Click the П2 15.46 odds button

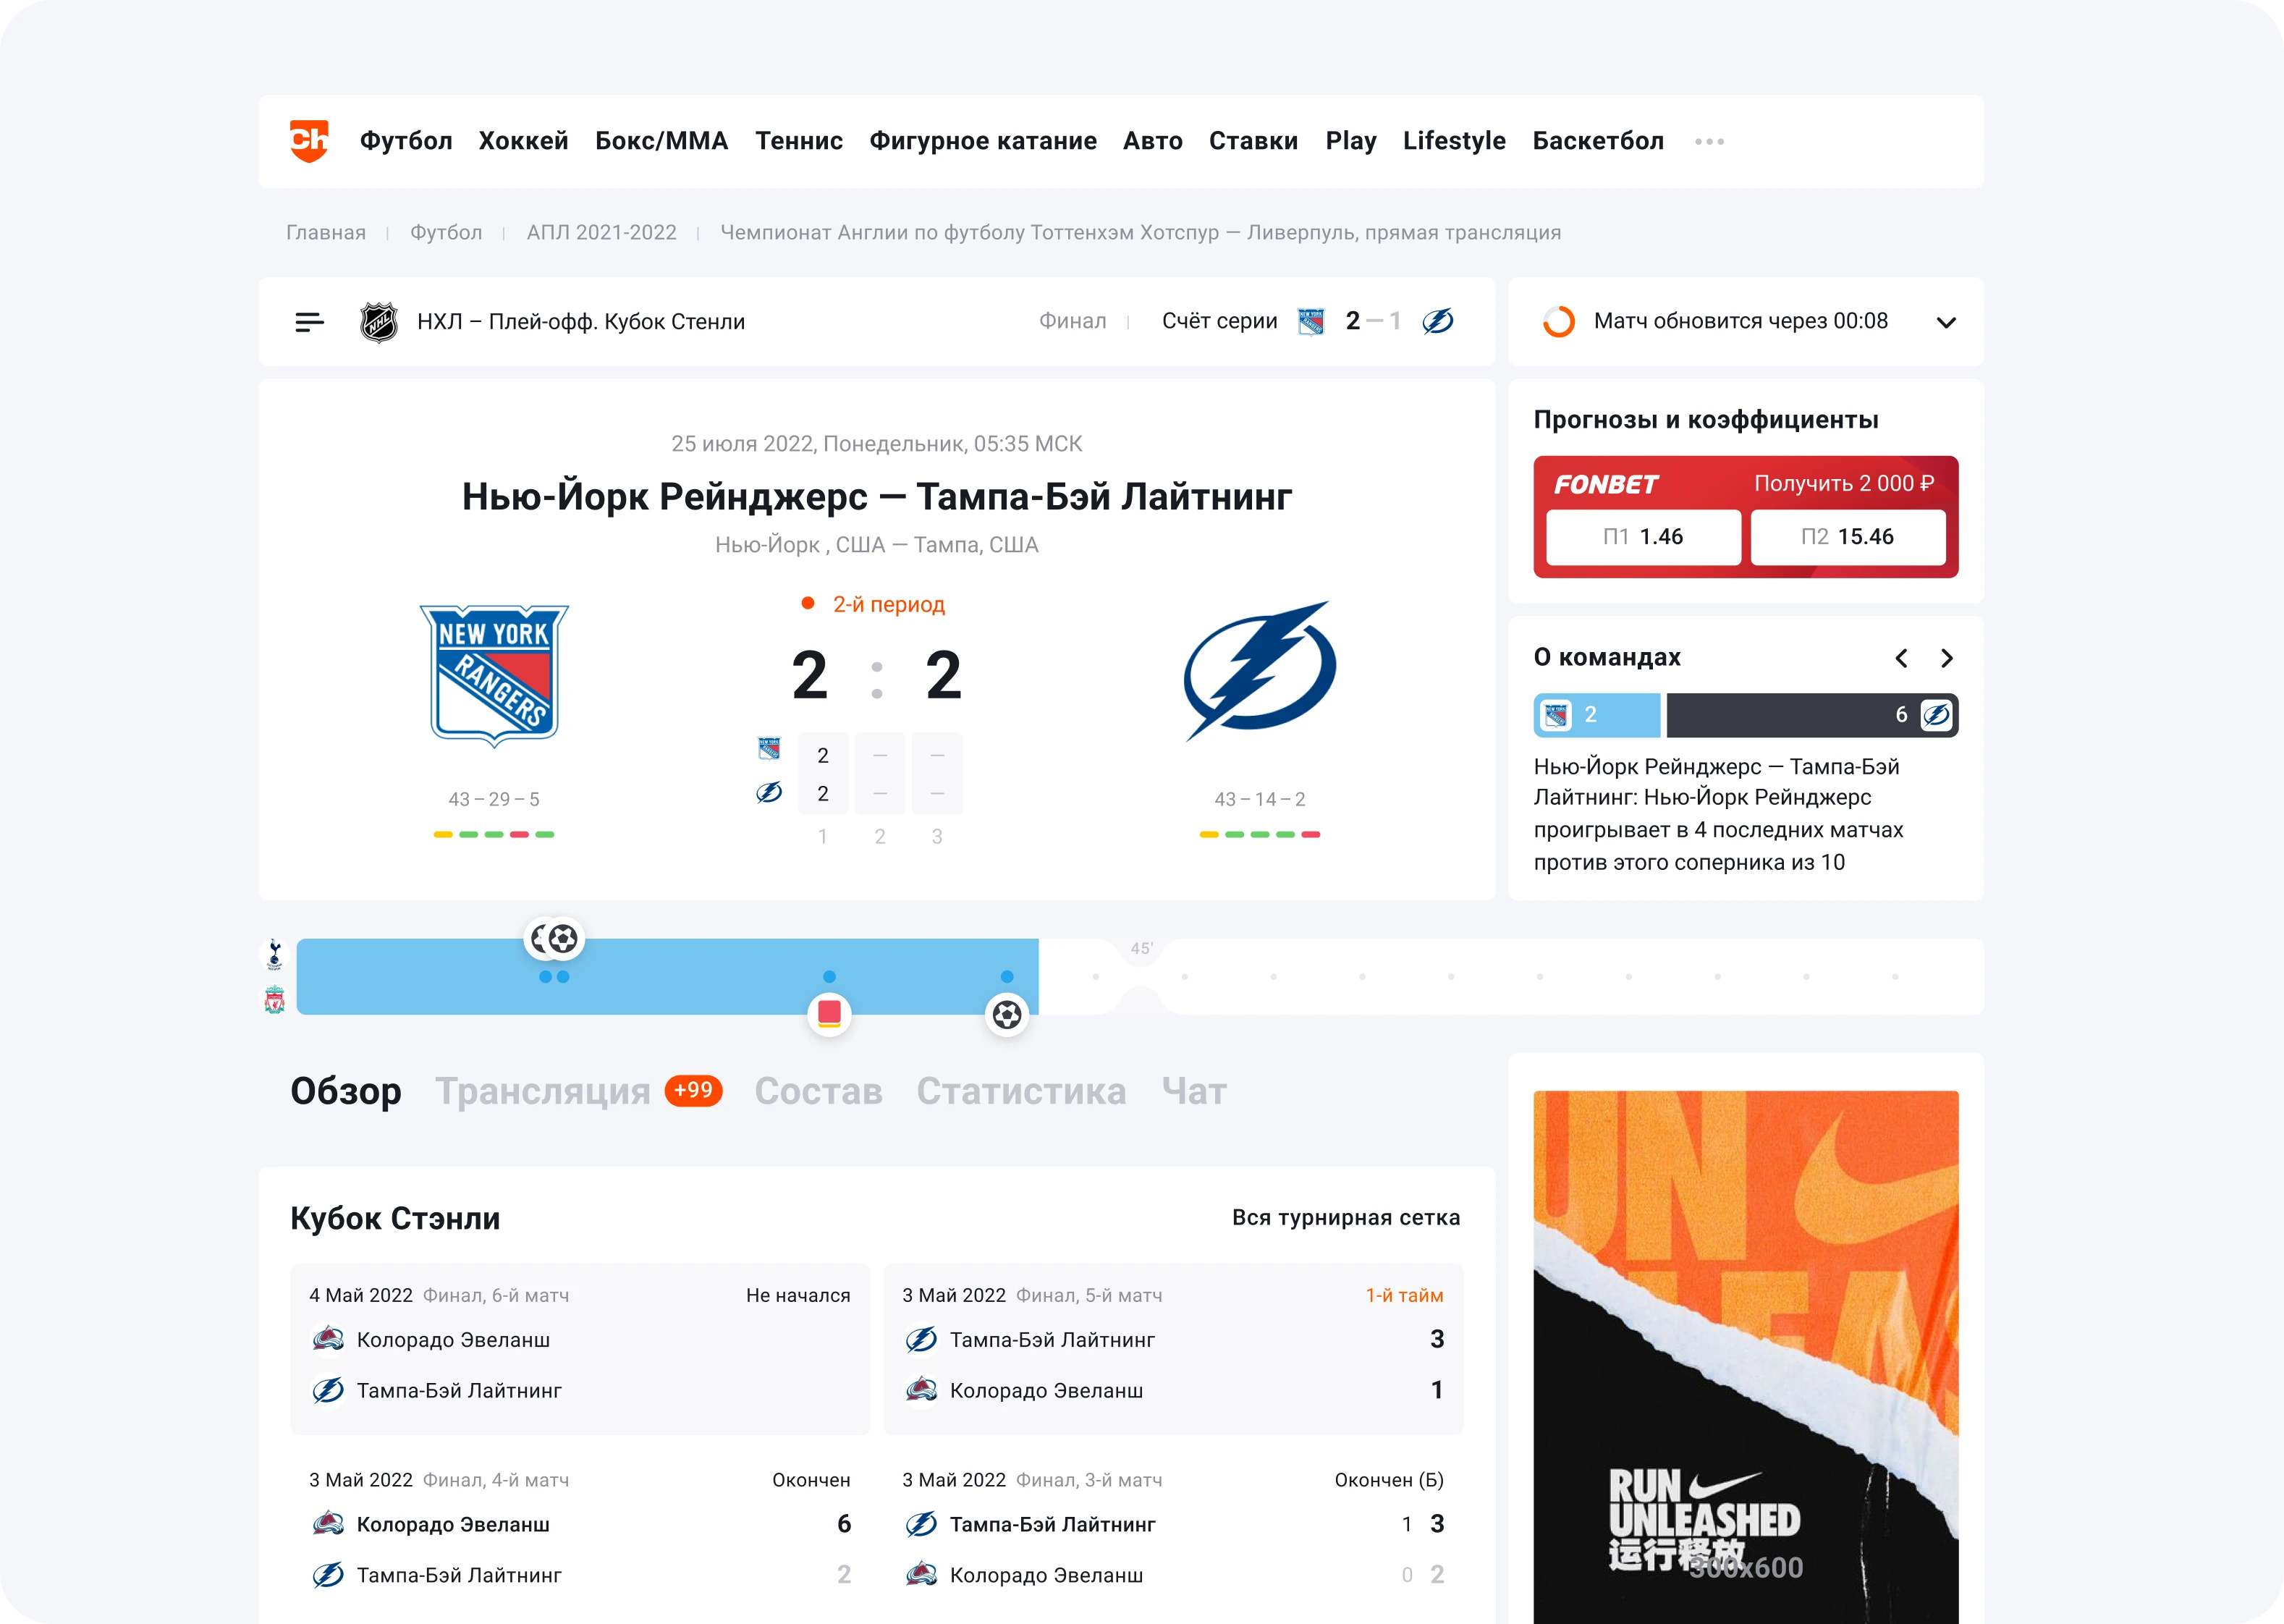click(1848, 537)
